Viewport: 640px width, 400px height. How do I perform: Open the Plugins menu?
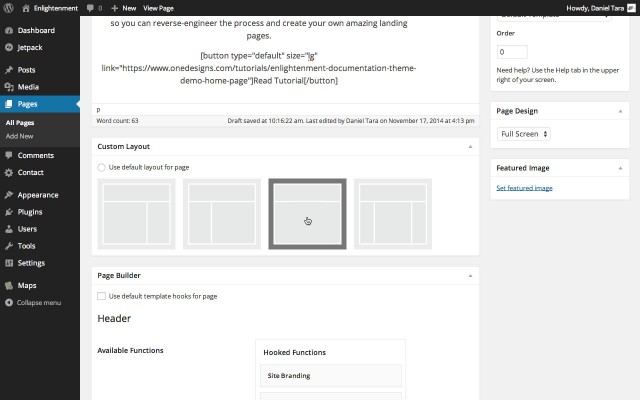click(30, 212)
